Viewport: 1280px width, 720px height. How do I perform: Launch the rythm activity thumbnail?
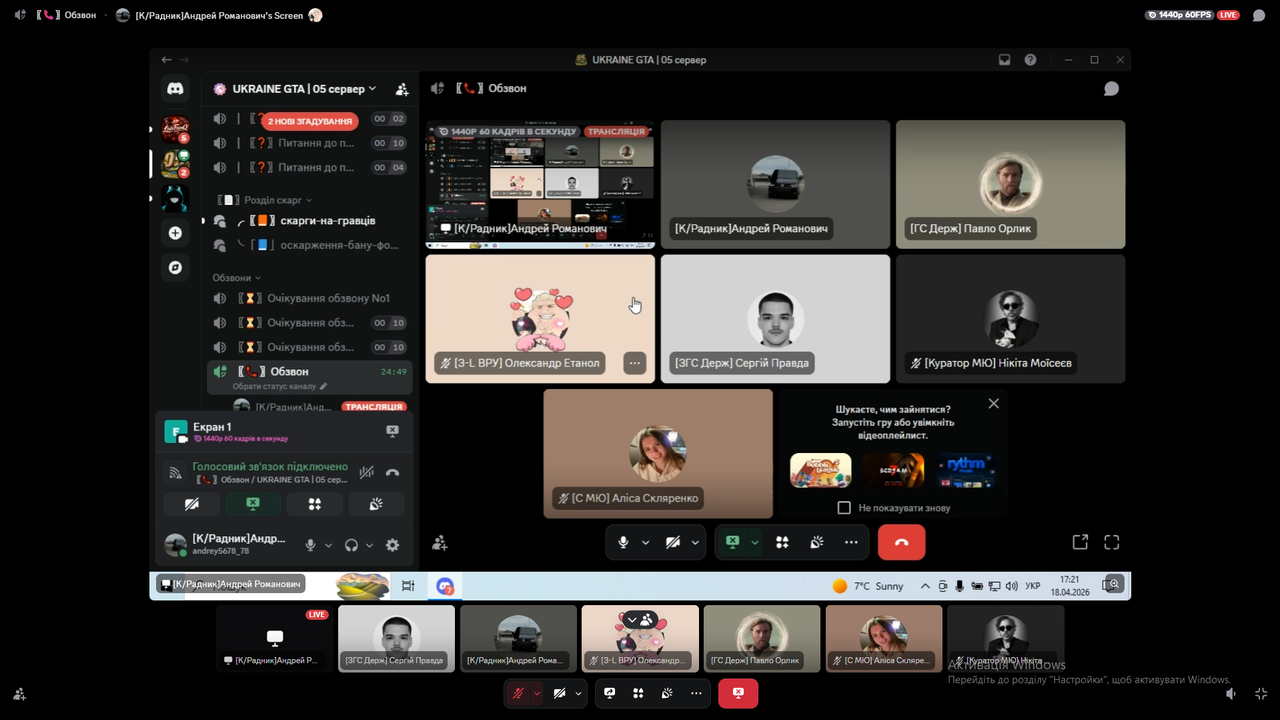click(966, 470)
